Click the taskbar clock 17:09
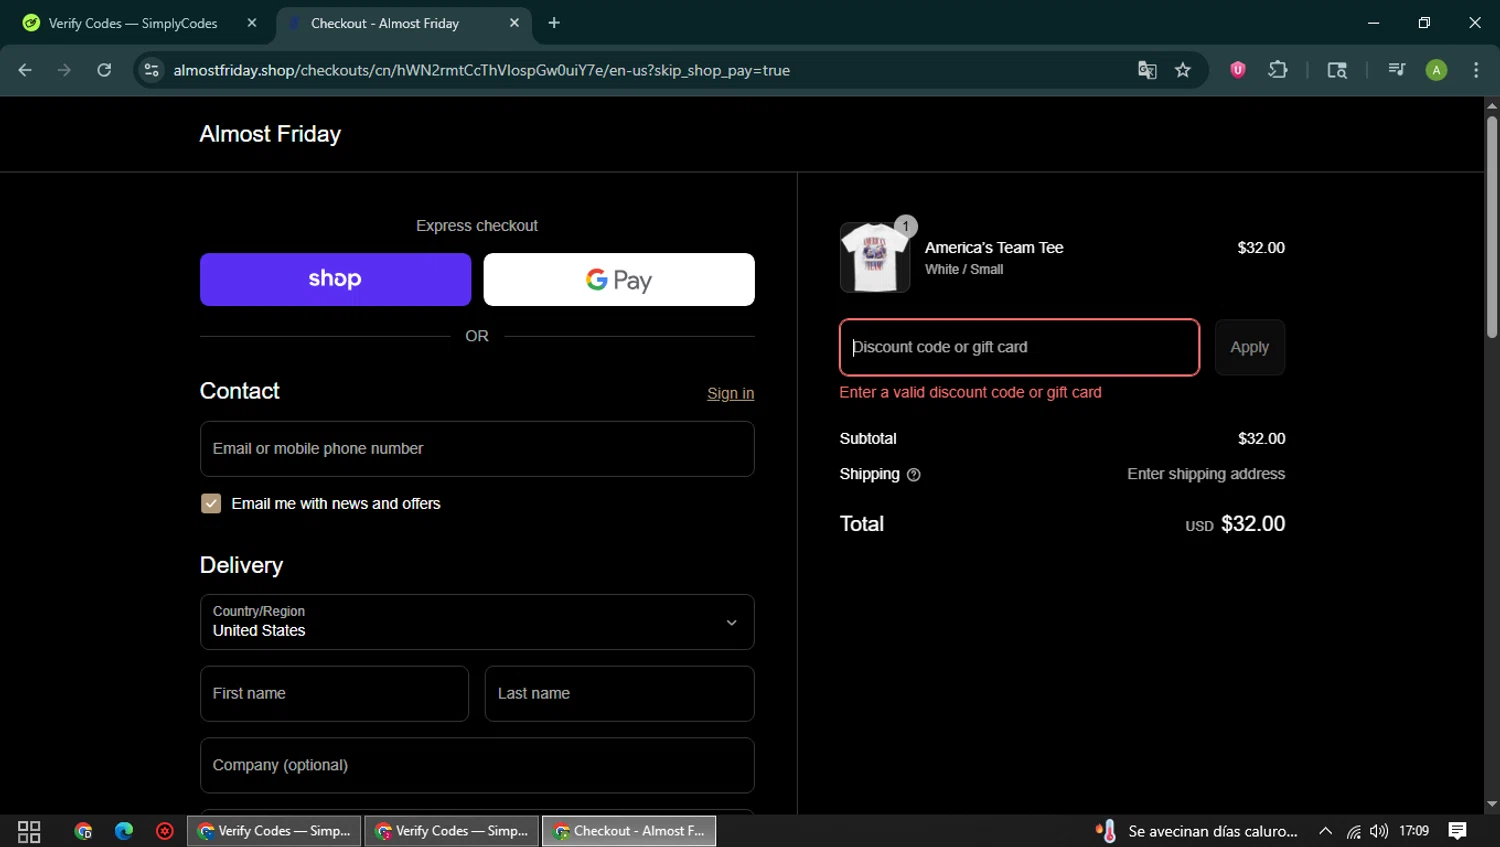The height and width of the screenshot is (847, 1500). 1414,831
